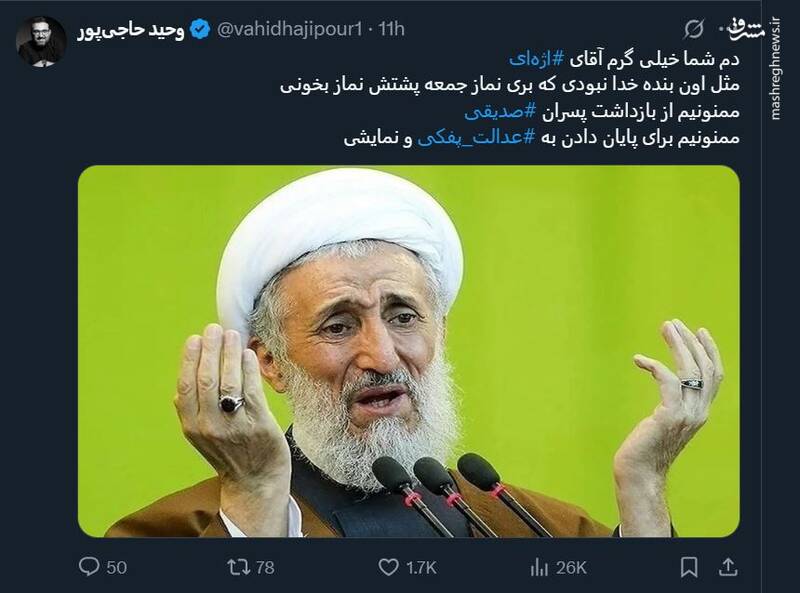Open the display name وحید حاجی‌پور

pyautogui.click(x=131, y=30)
